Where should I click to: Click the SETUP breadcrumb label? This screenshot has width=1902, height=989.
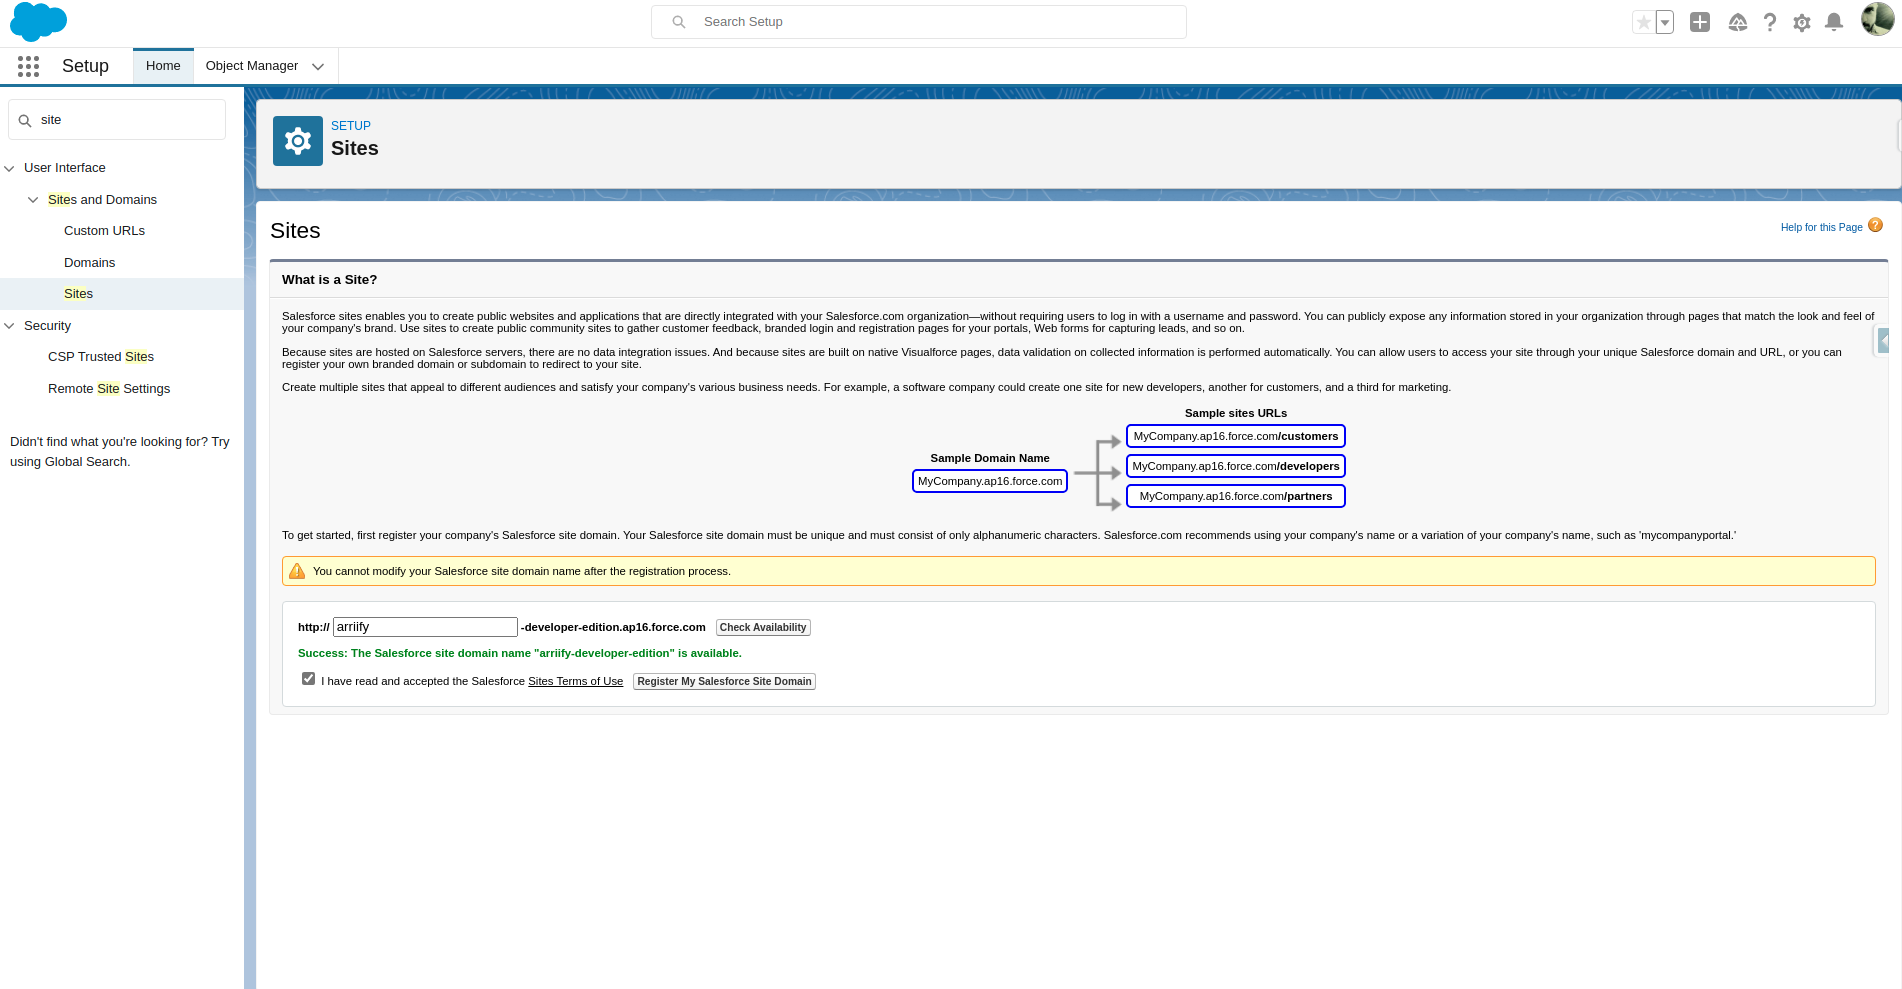pos(351,126)
